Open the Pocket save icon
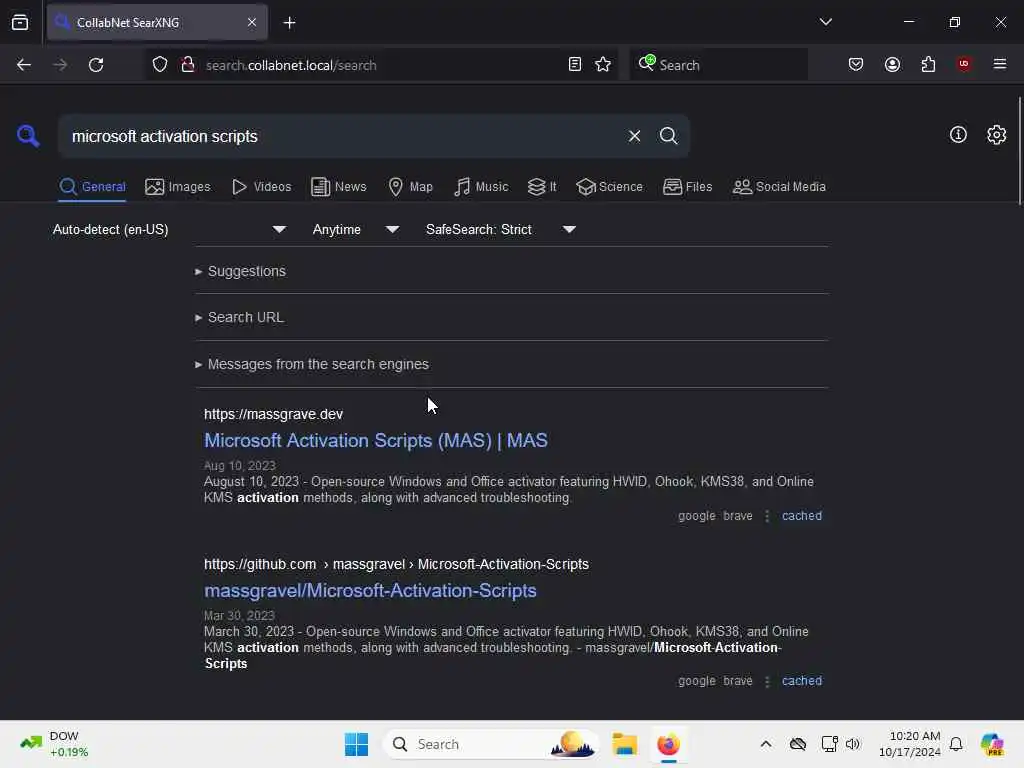The width and height of the screenshot is (1024, 768). click(856, 65)
